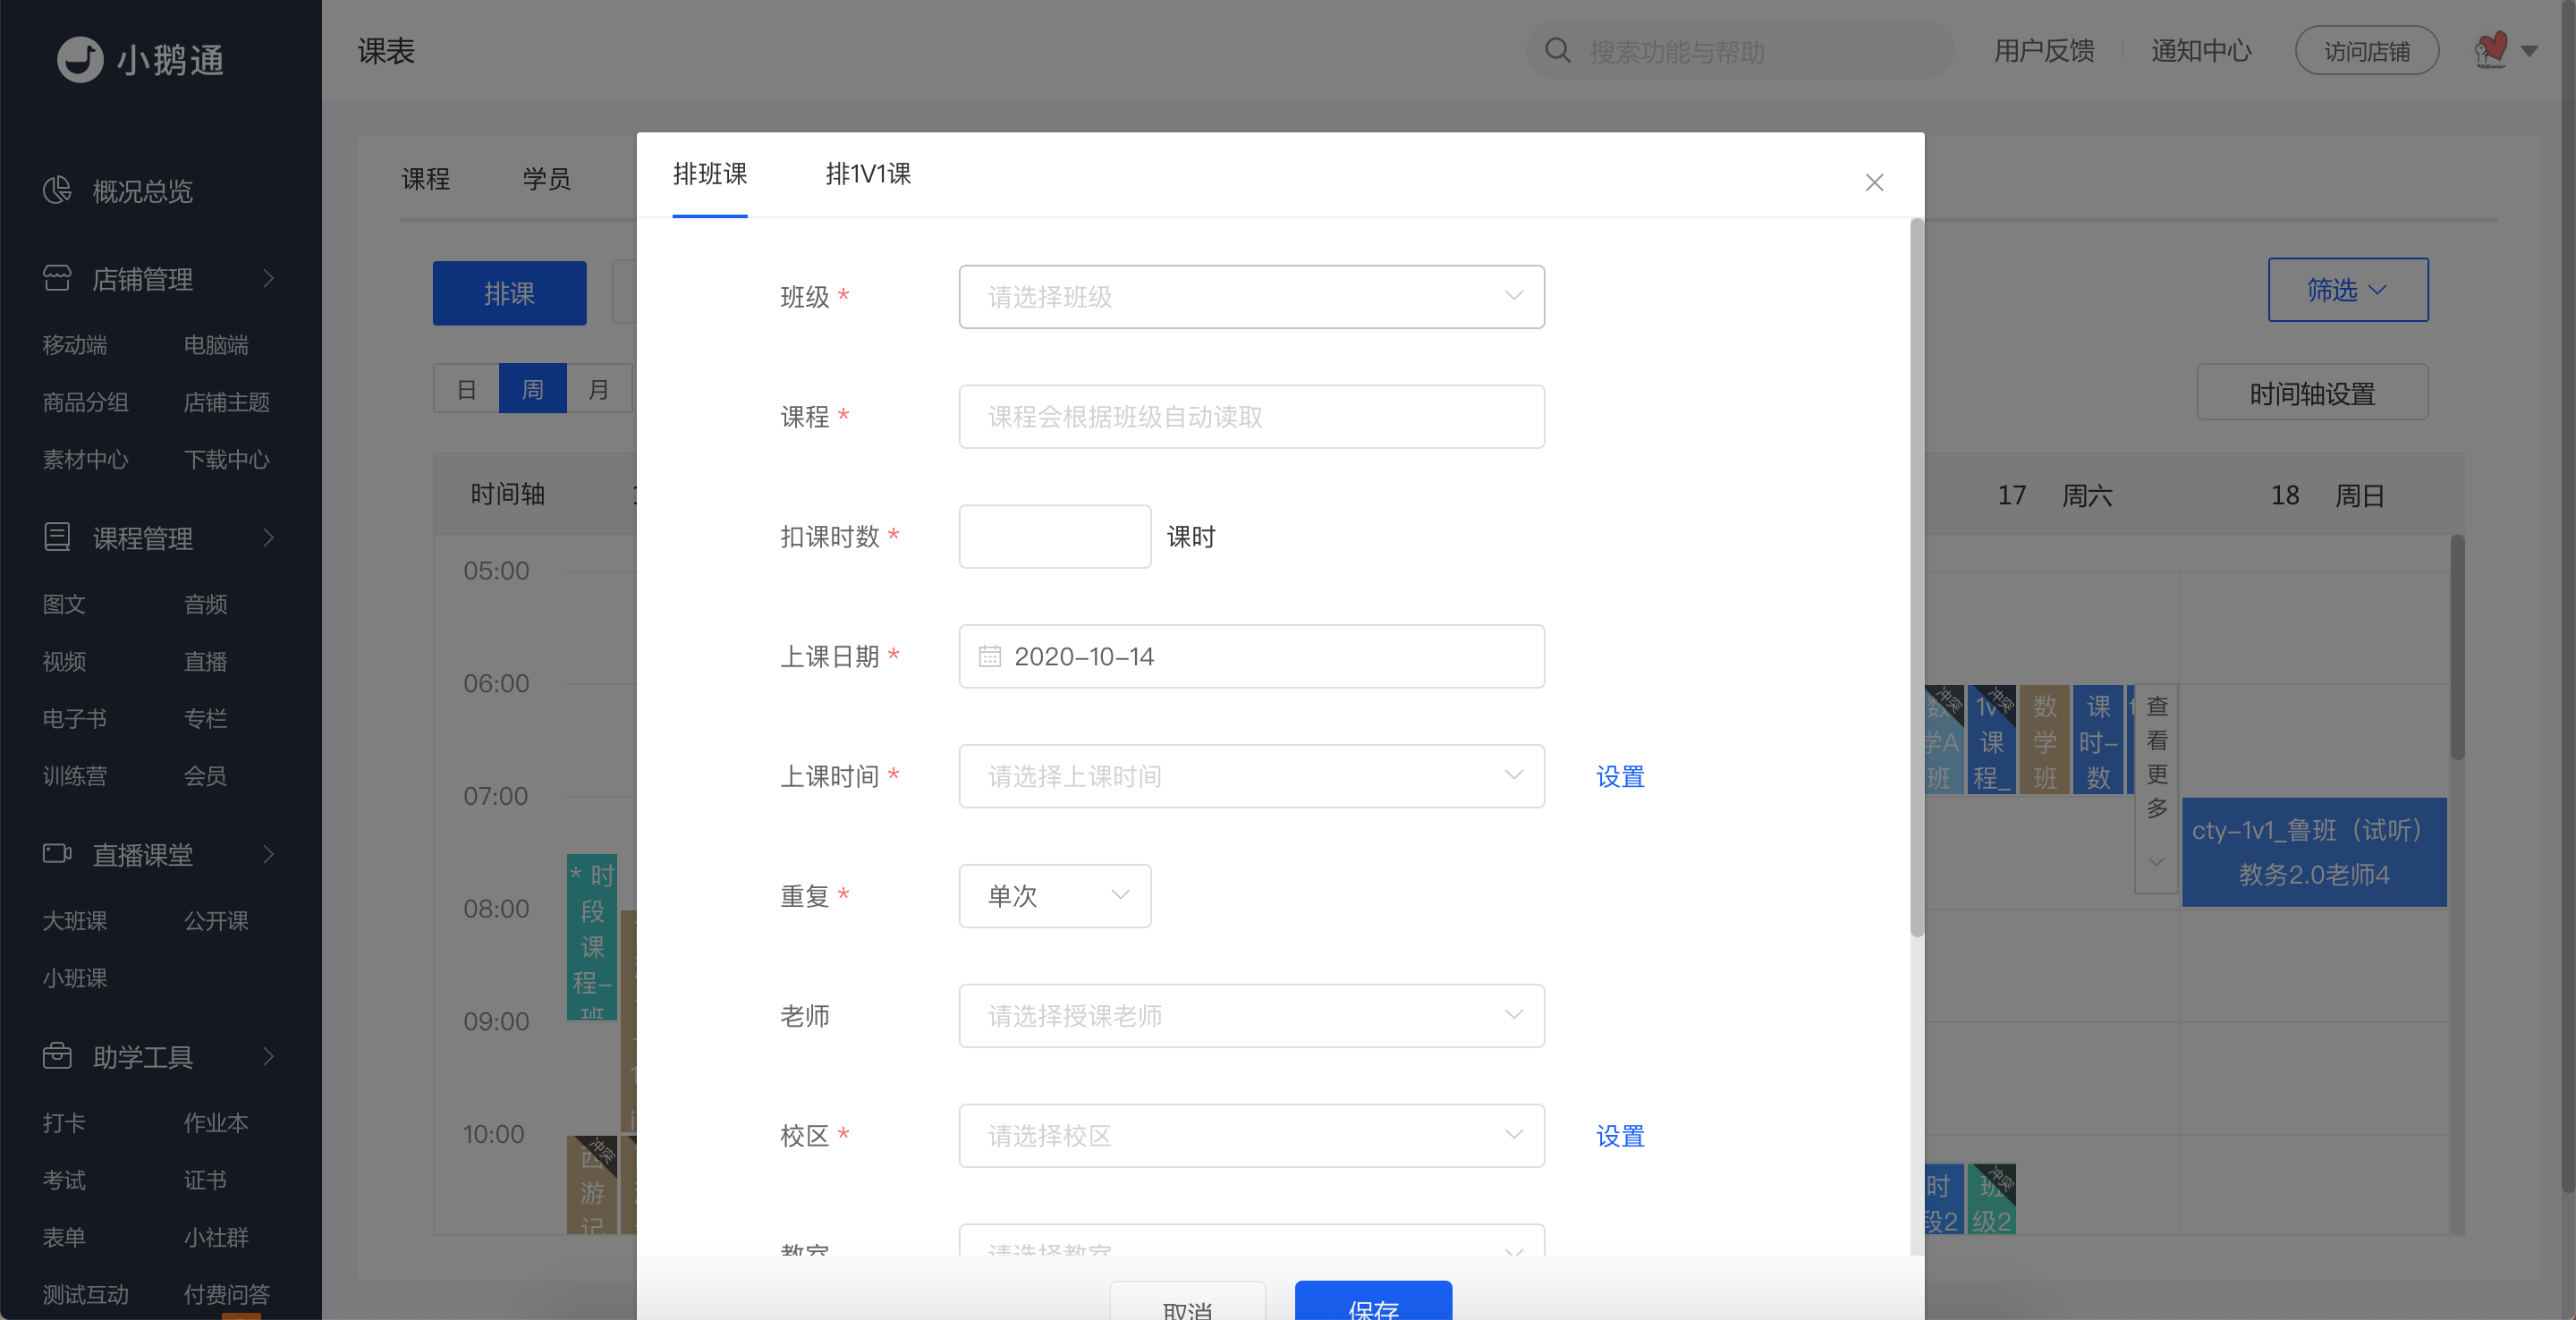This screenshot has height=1320, width=2576.
Task: Open 大班课 in sidebar
Action: click(x=75, y=921)
